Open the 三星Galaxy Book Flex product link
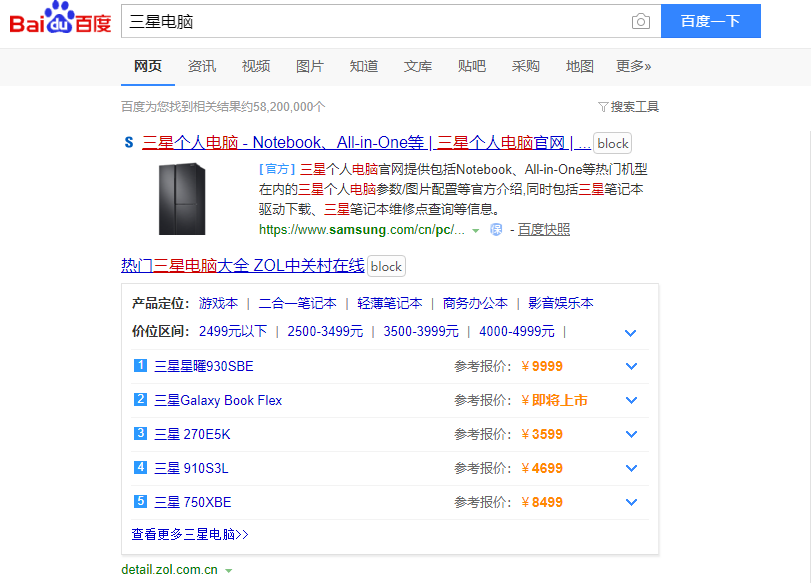This screenshot has width=811, height=583. 218,400
